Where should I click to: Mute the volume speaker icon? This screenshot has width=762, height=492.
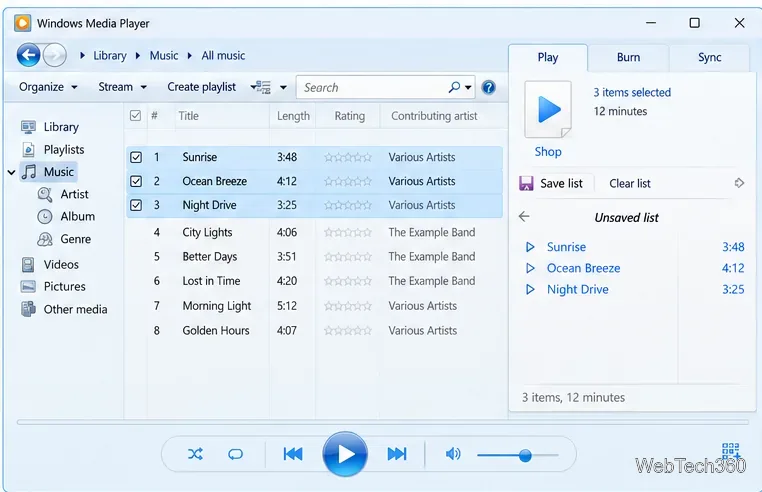453,455
